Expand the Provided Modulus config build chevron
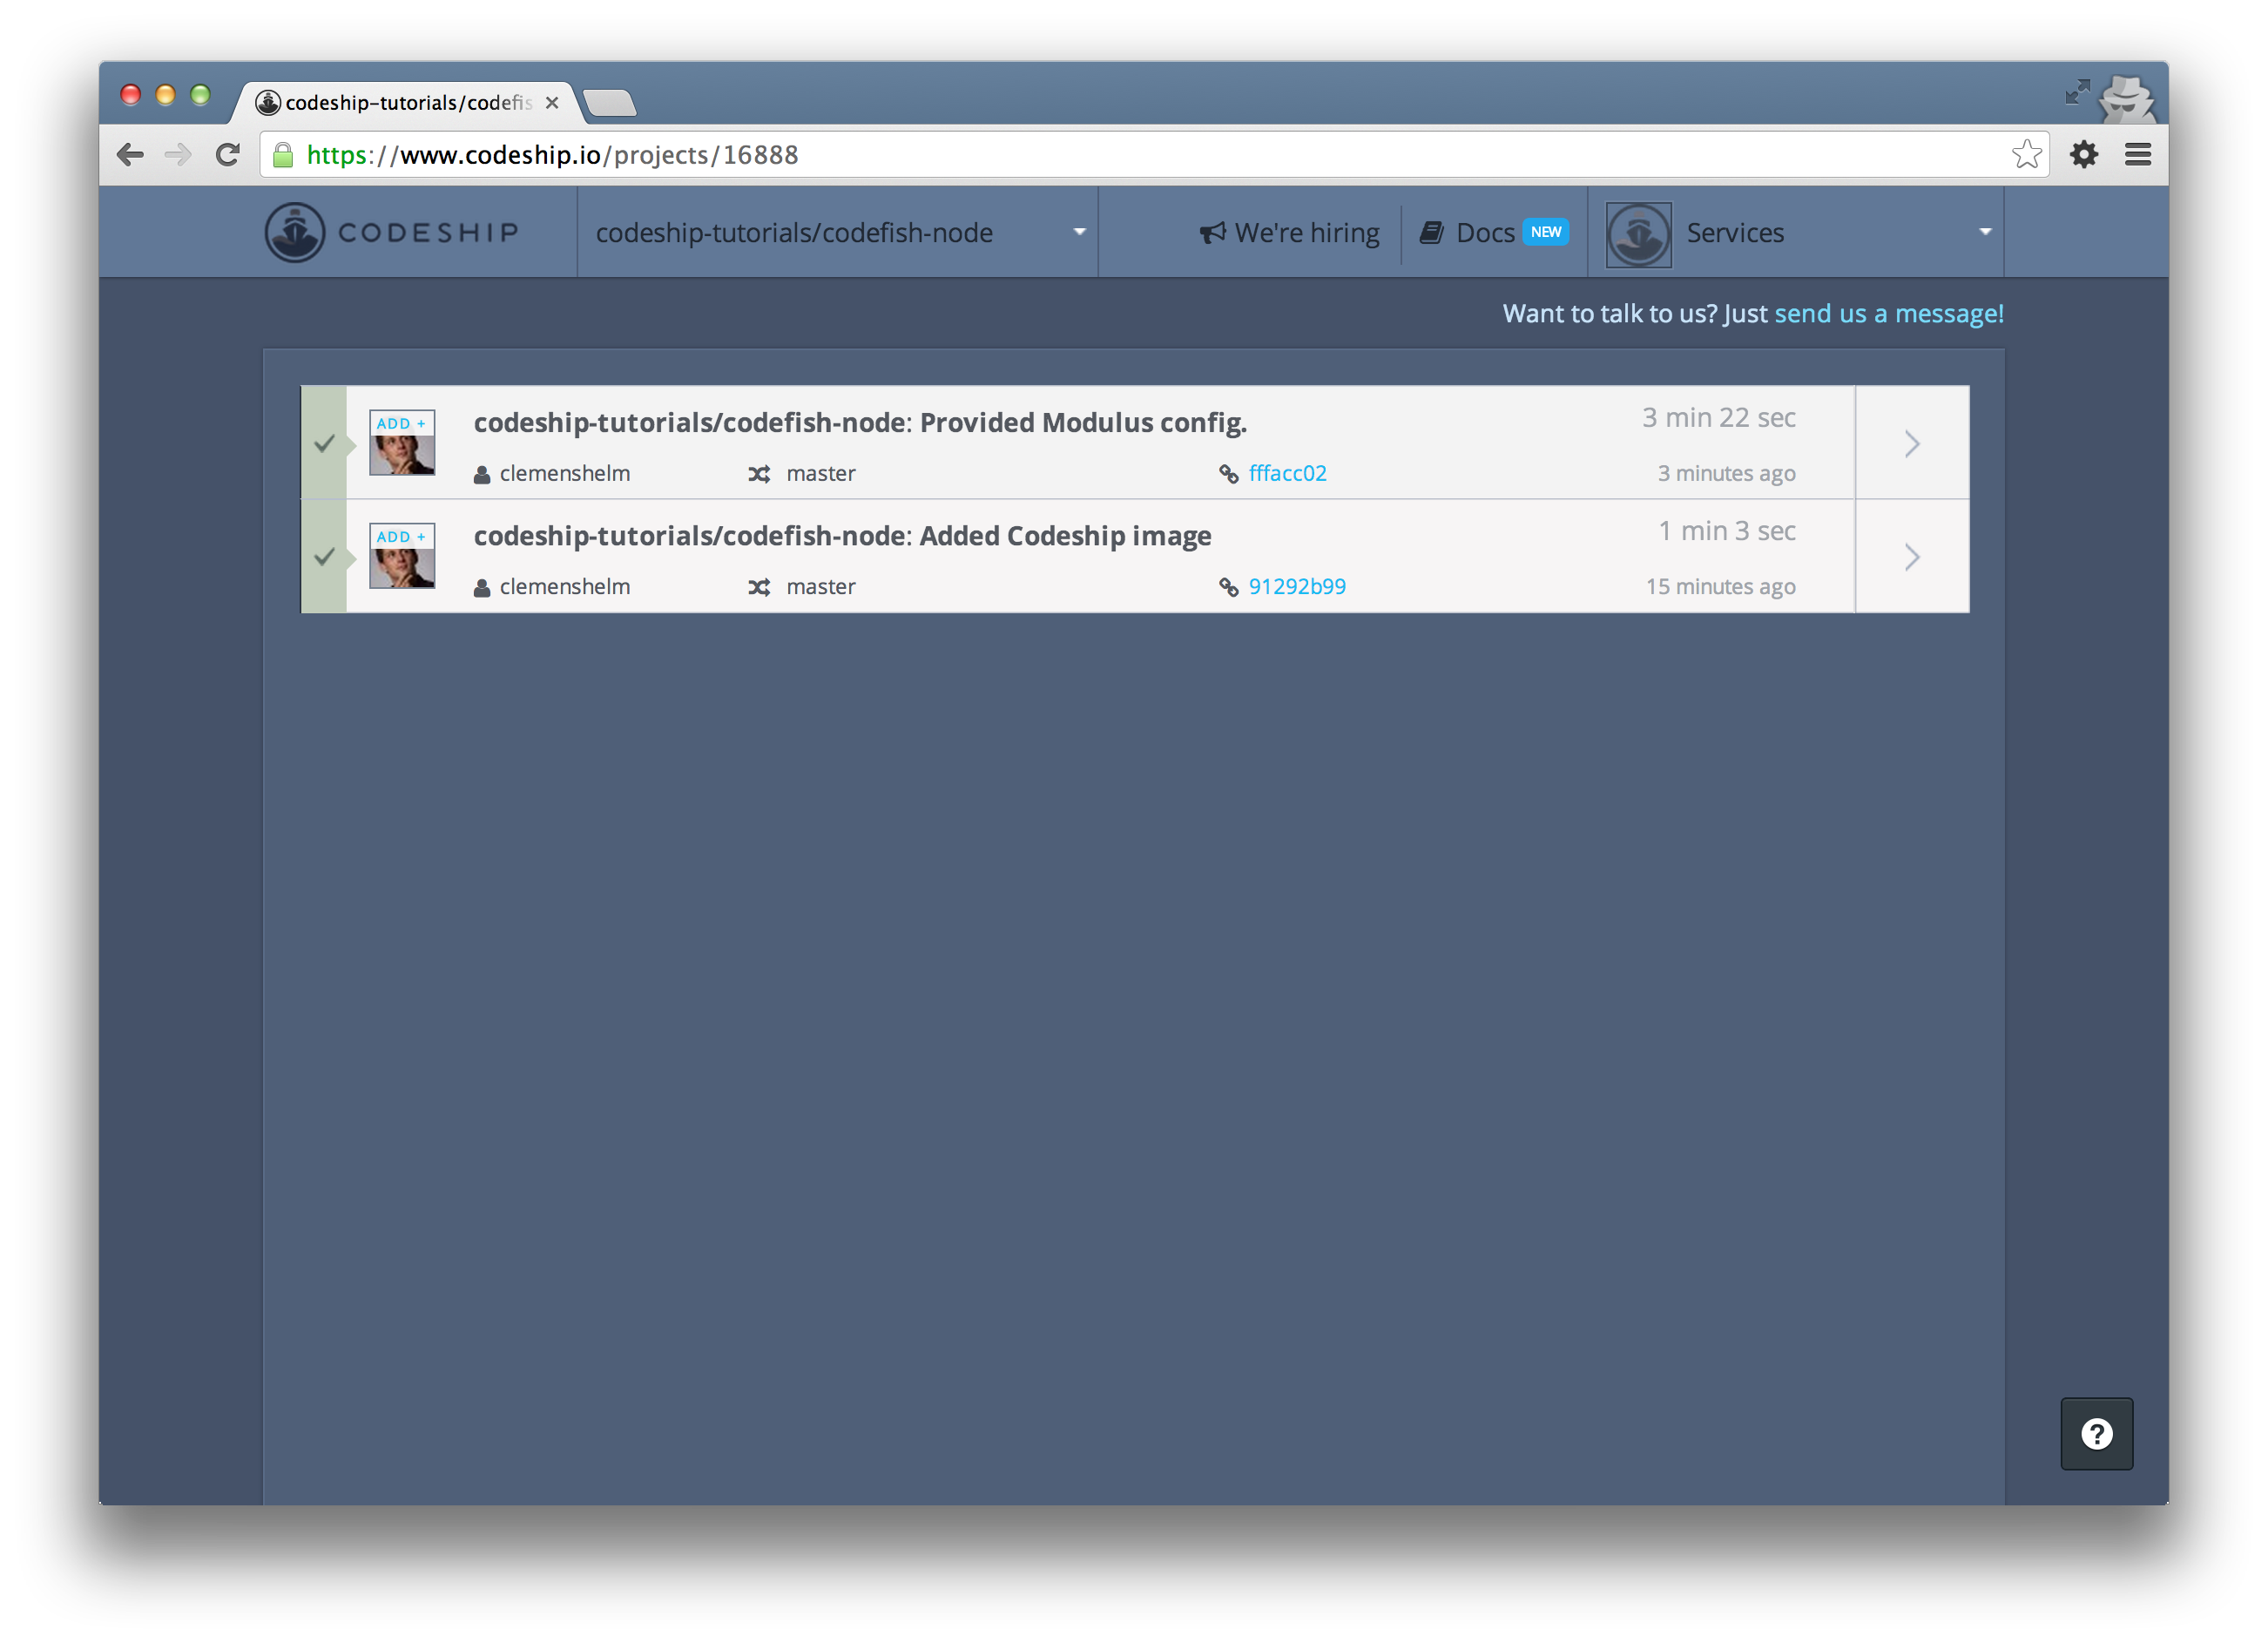 [x=1911, y=443]
